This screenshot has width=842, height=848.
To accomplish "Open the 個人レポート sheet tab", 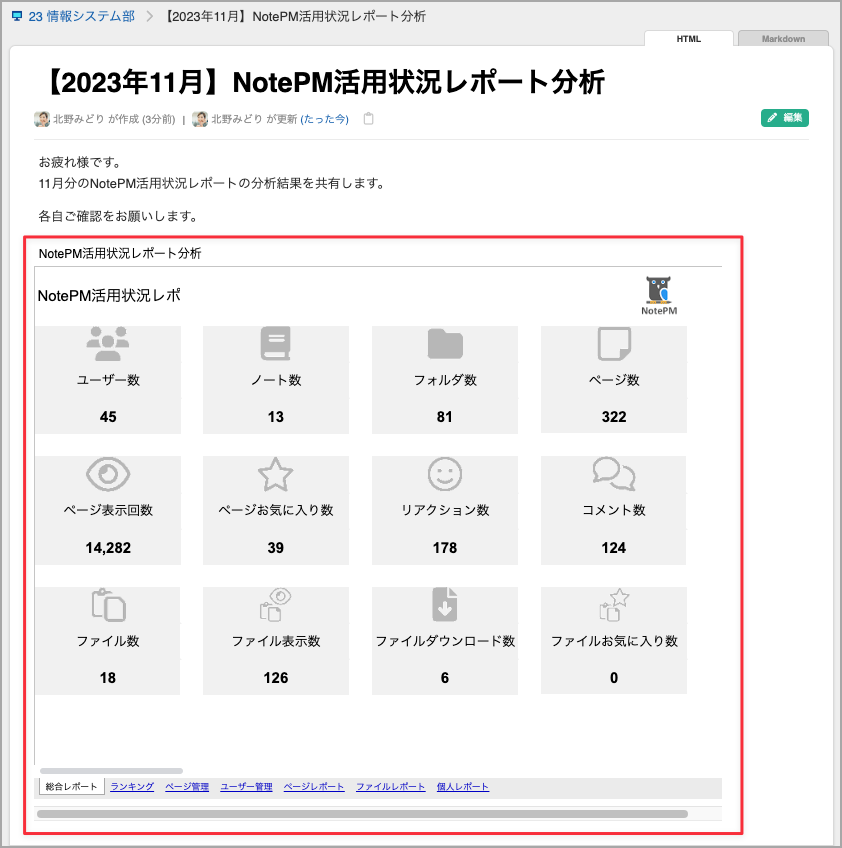I will click(x=463, y=787).
